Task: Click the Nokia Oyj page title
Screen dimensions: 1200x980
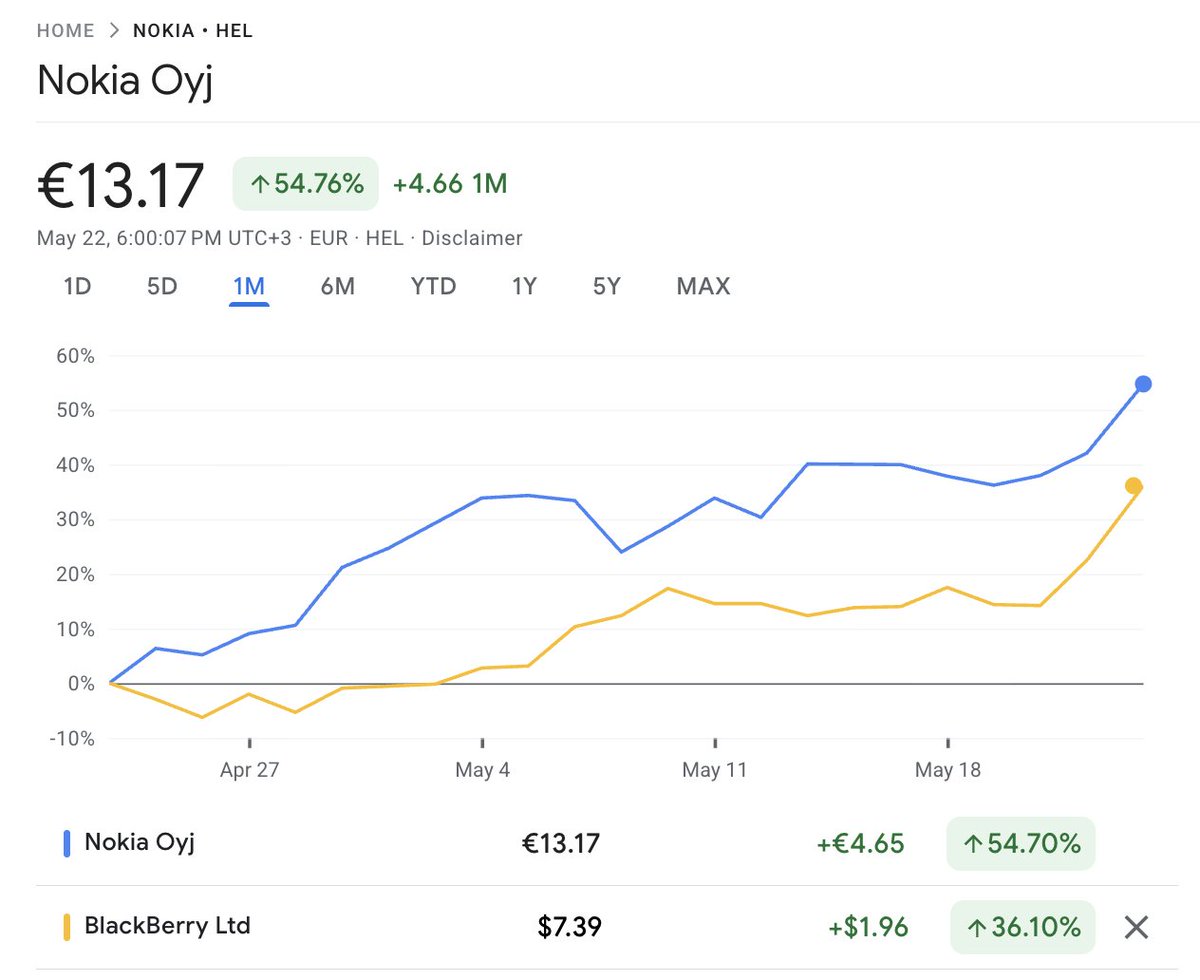Action: click(x=125, y=81)
